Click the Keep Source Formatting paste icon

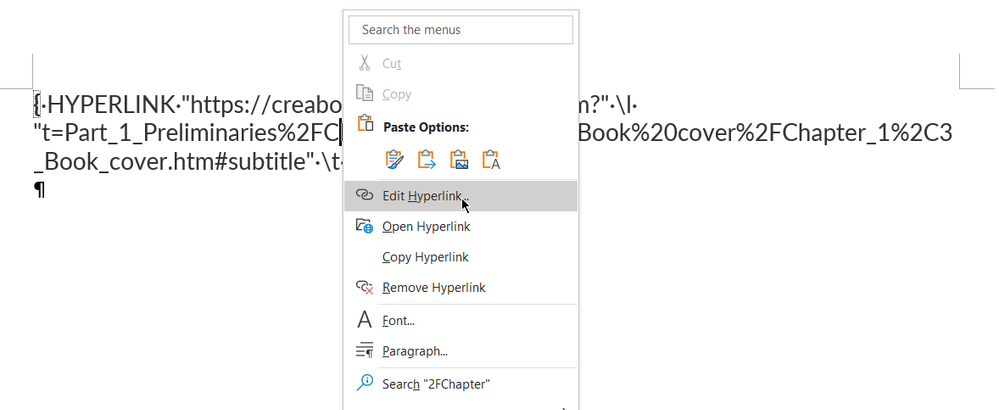pyautogui.click(x=396, y=159)
